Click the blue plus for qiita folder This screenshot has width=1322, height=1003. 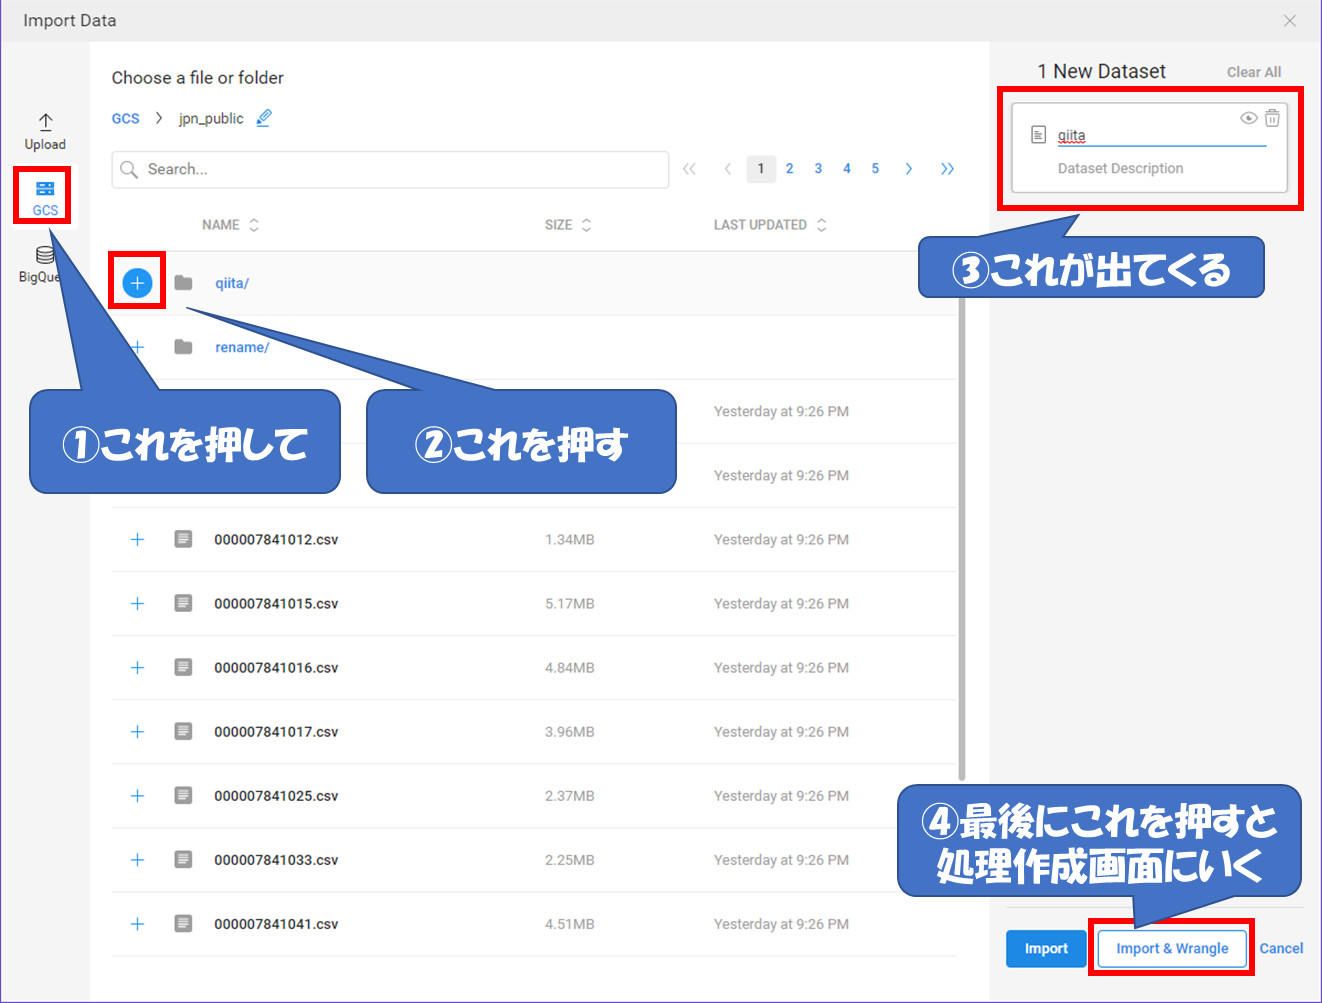tap(137, 283)
